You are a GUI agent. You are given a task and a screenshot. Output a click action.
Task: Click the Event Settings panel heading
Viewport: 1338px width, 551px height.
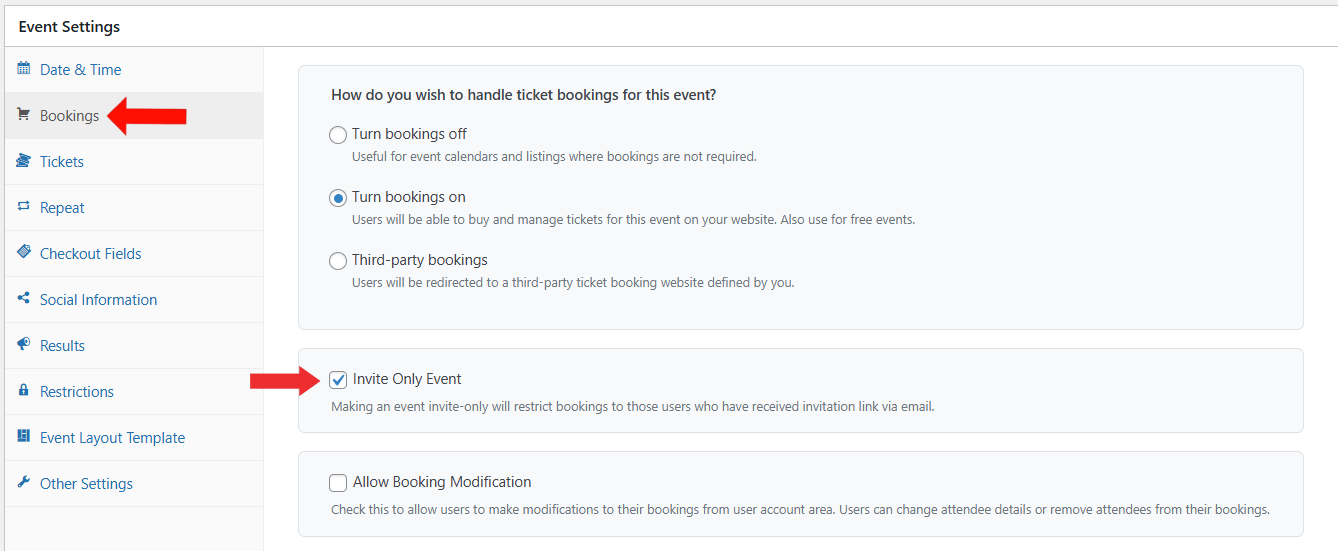69,27
